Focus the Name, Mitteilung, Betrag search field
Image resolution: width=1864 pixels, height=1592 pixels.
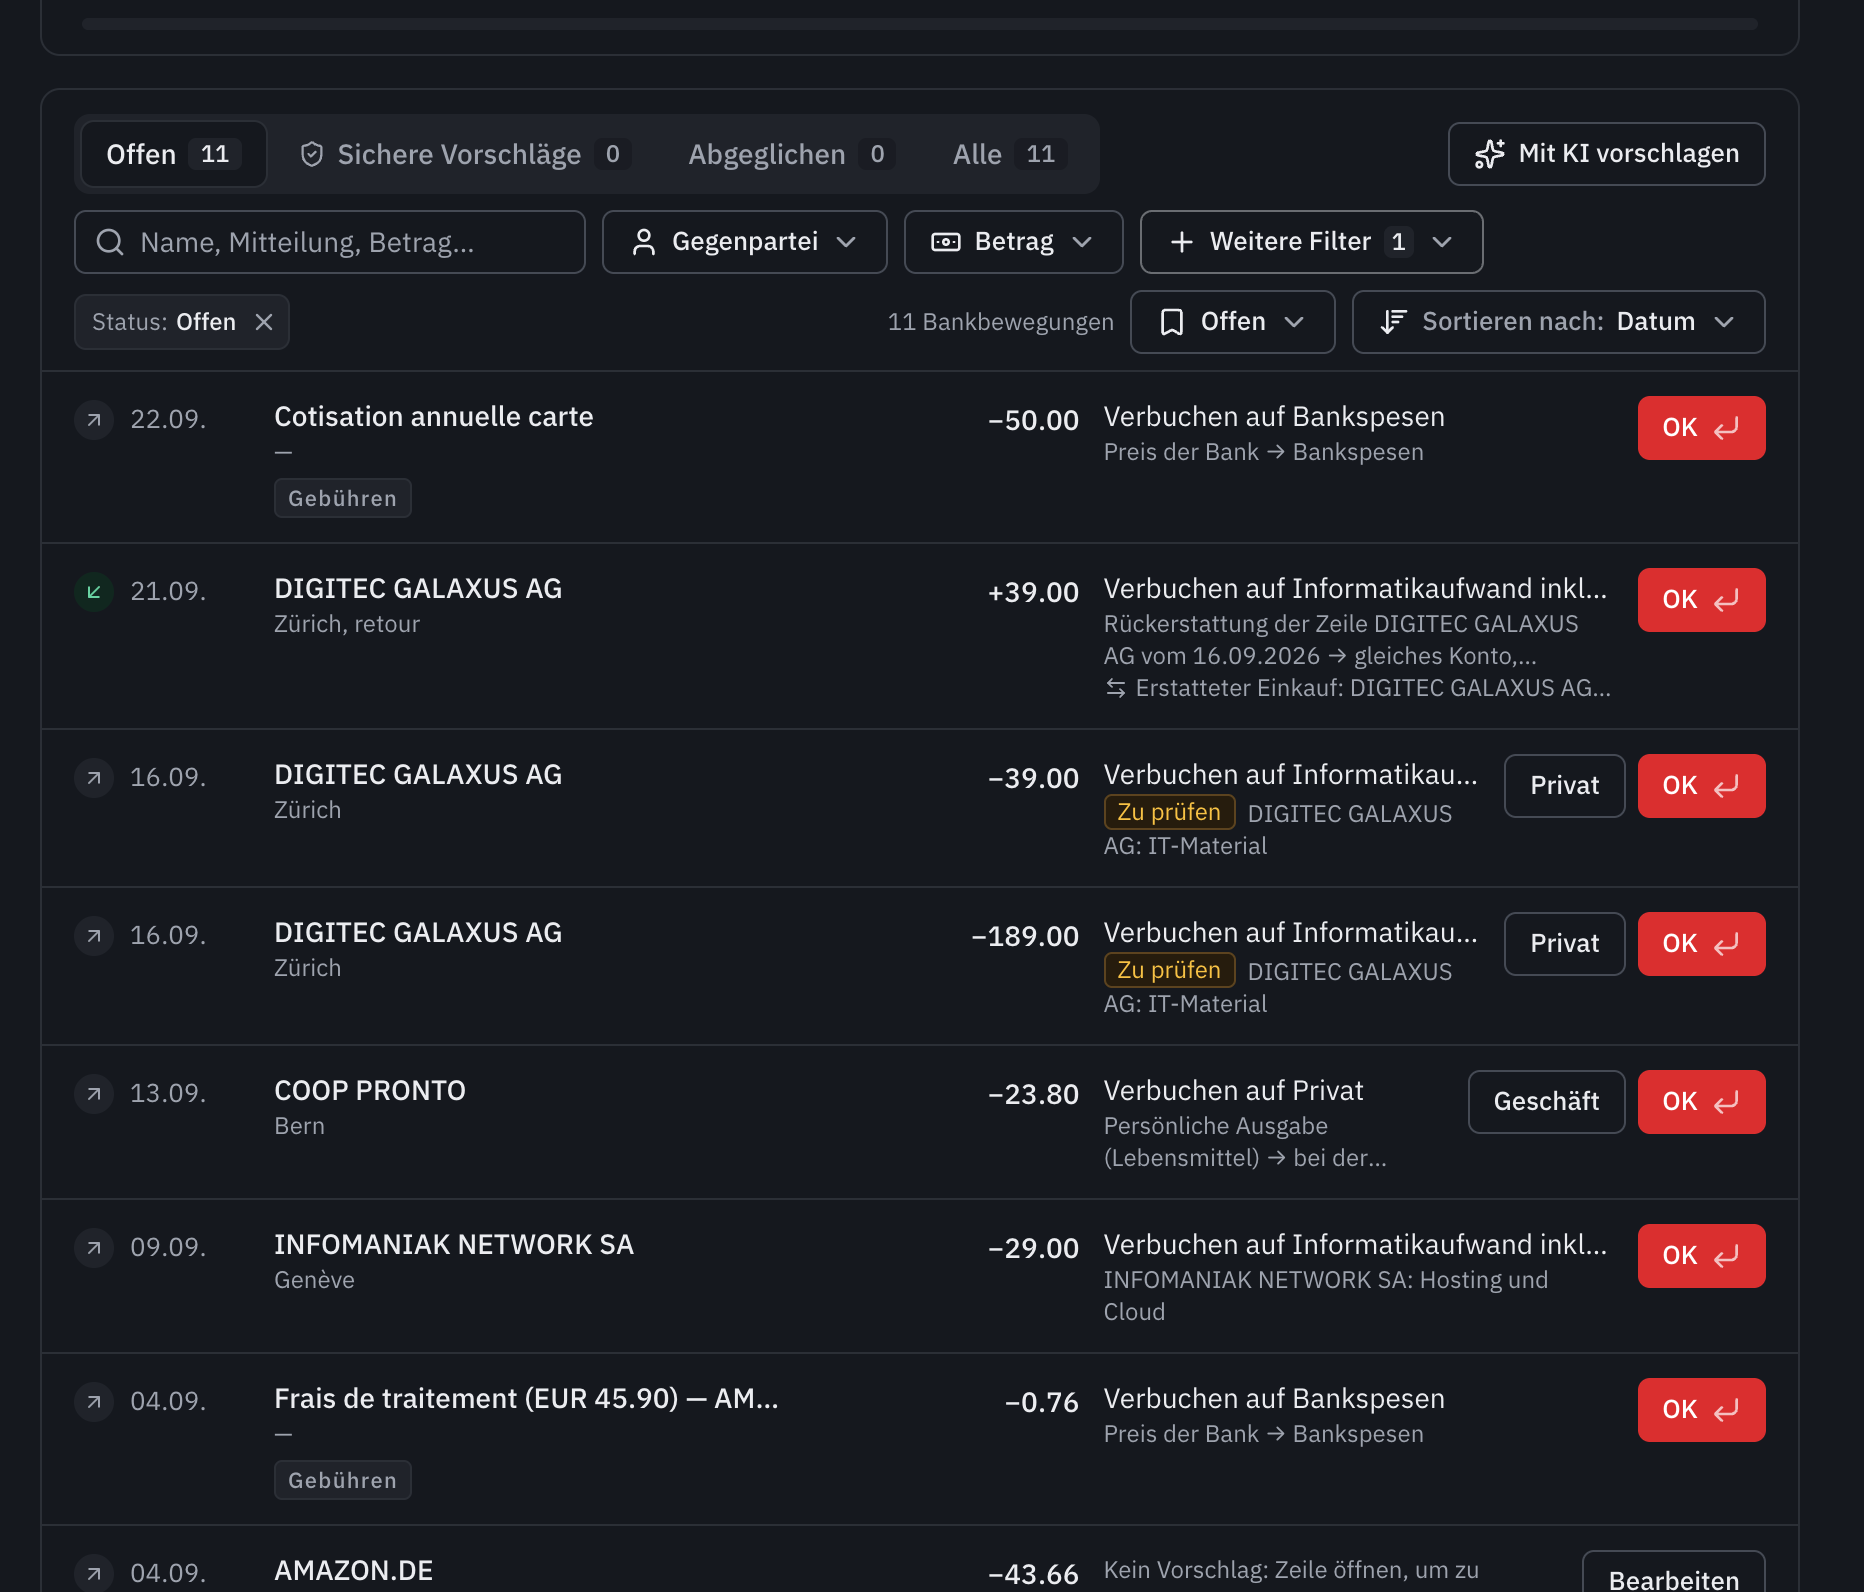pos(330,242)
